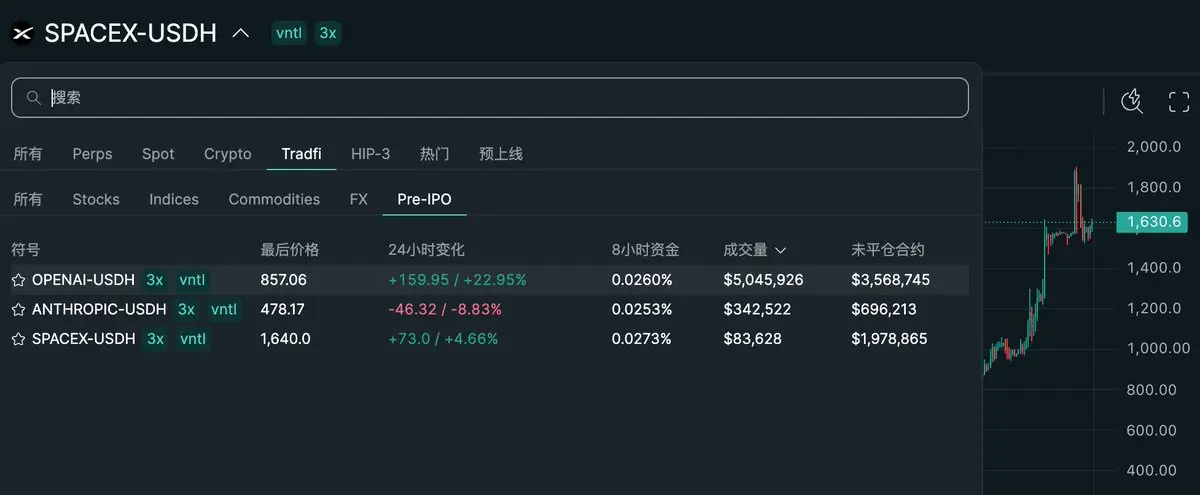Sort by 符号 column header
Image resolution: width=1200 pixels, height=495 pixels.
[25, 250]
